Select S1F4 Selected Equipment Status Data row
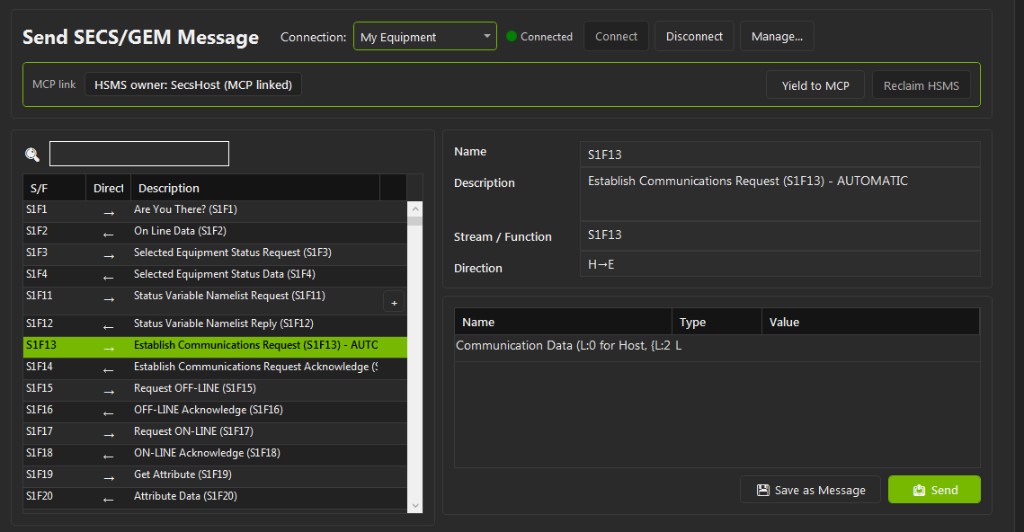1024x532 pixels. [x=215, y=275]
